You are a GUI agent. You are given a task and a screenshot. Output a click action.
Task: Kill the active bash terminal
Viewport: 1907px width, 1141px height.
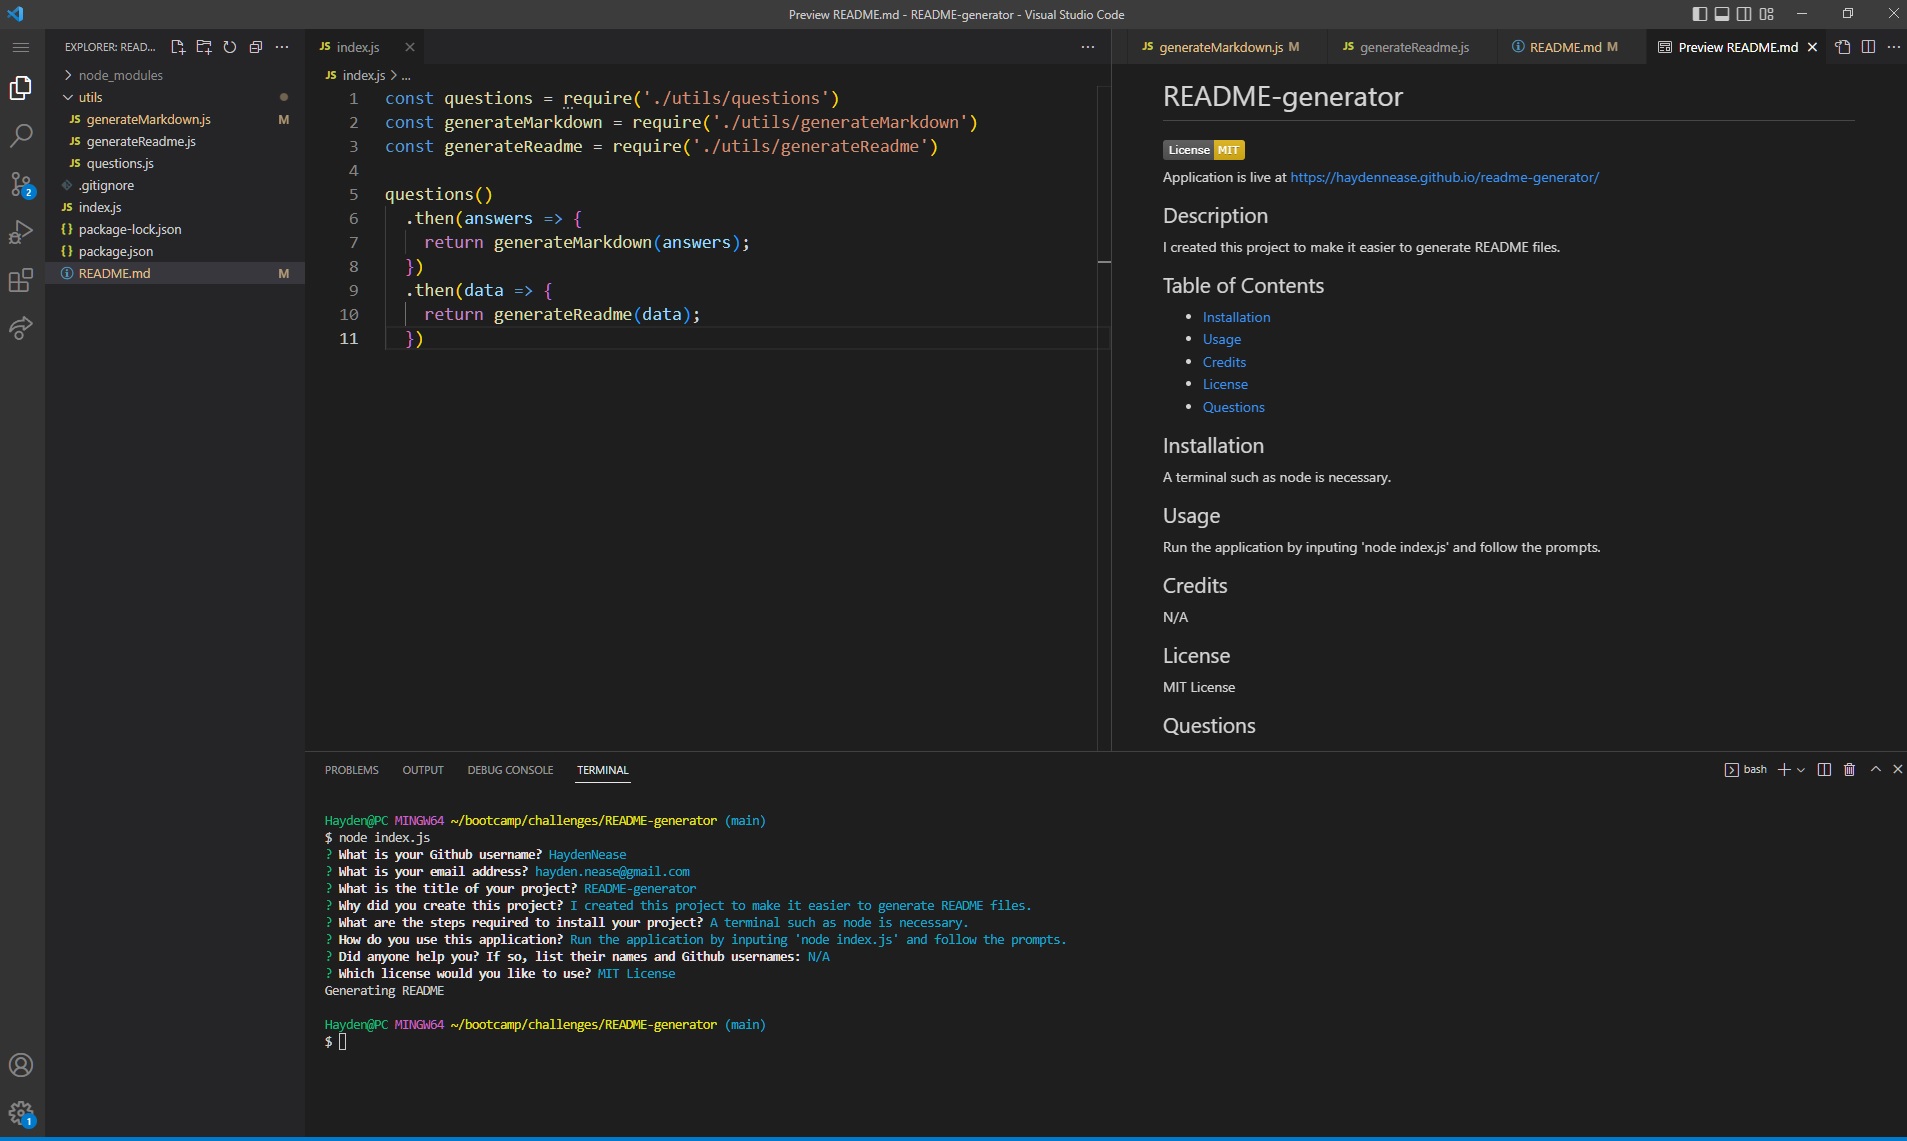click(1850, 769)
